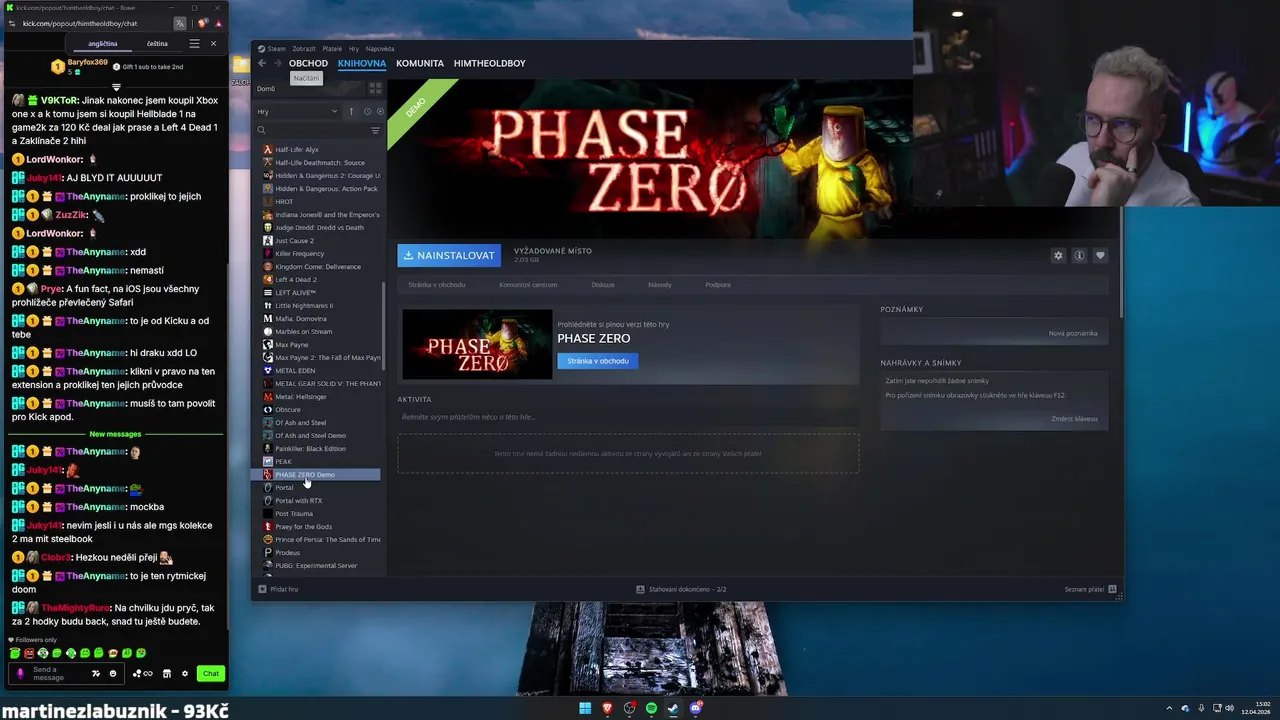The height and width of the screenshot is (720, 1280).
Task: Open emote picker in chat input
Action: pyautogui.click(x=112, y=674)
